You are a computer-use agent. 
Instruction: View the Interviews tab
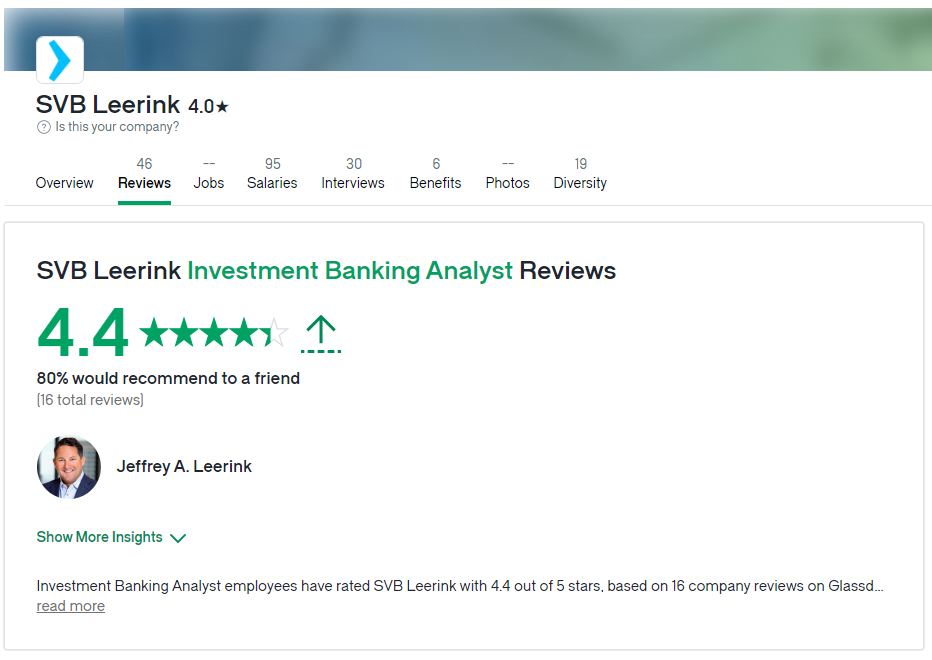pos(353,183)
